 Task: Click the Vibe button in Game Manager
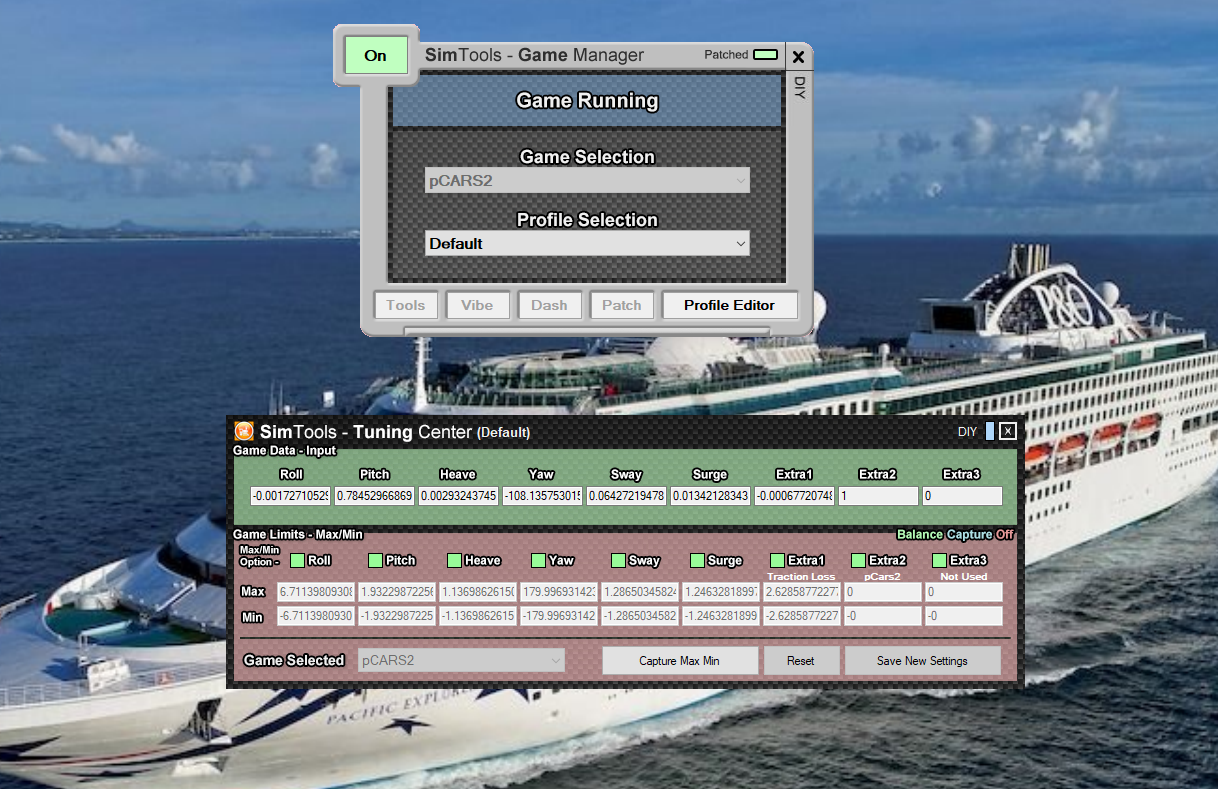click(478, 305)
